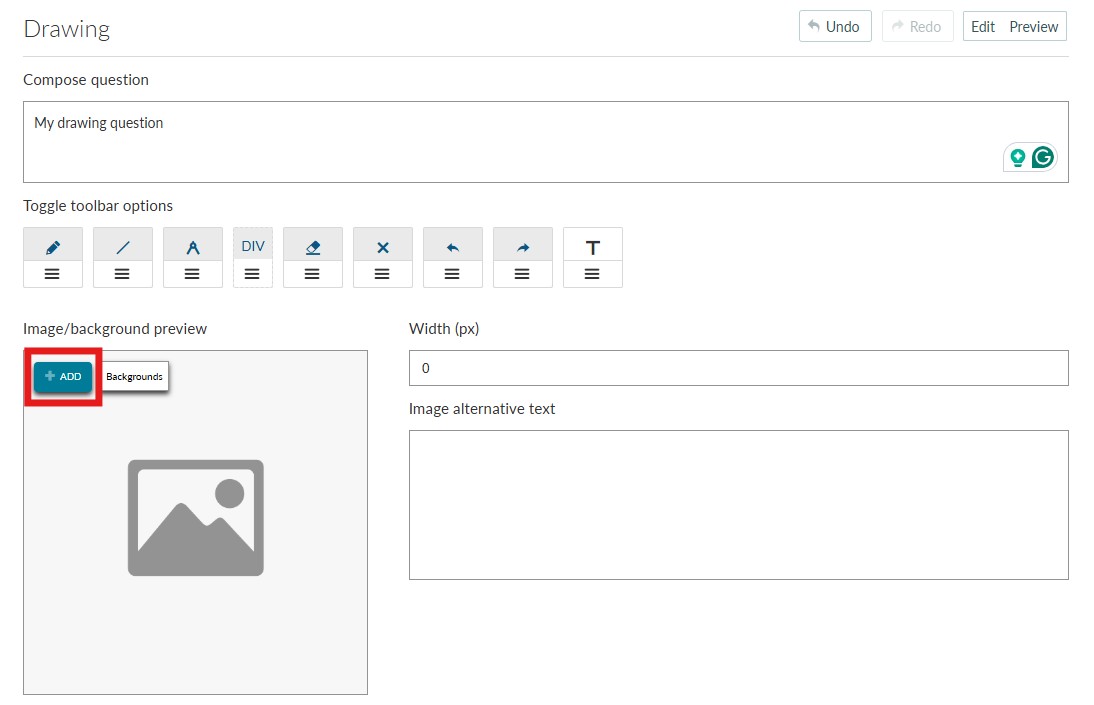The width and height of the screenshot is (1094, 705).
Task: Toggle the pencil drawing tool option
Action: [x=53, y=246]
